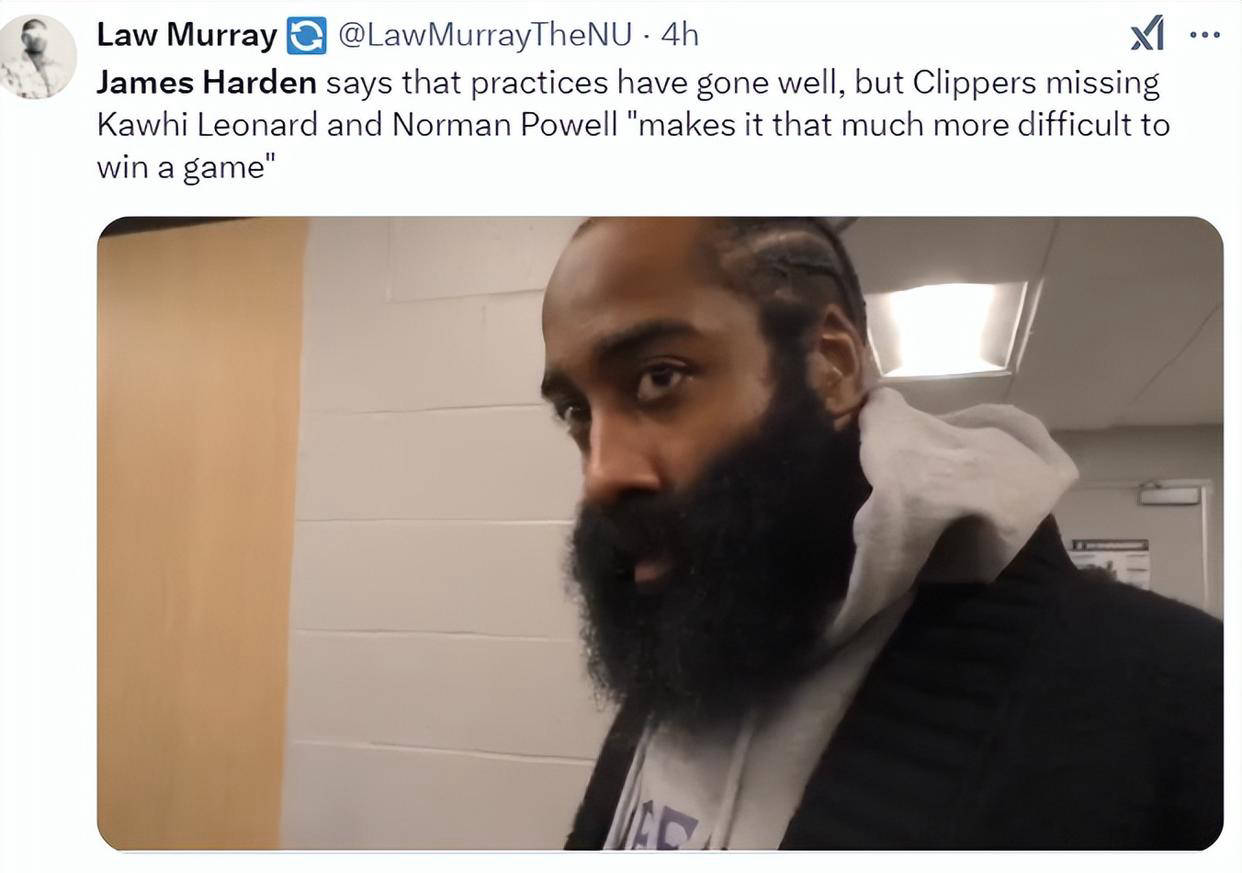The height and width of the screenshot is (873, 1242).
Task: Open the Grok explain-post icon
Action: (1147, 36)
